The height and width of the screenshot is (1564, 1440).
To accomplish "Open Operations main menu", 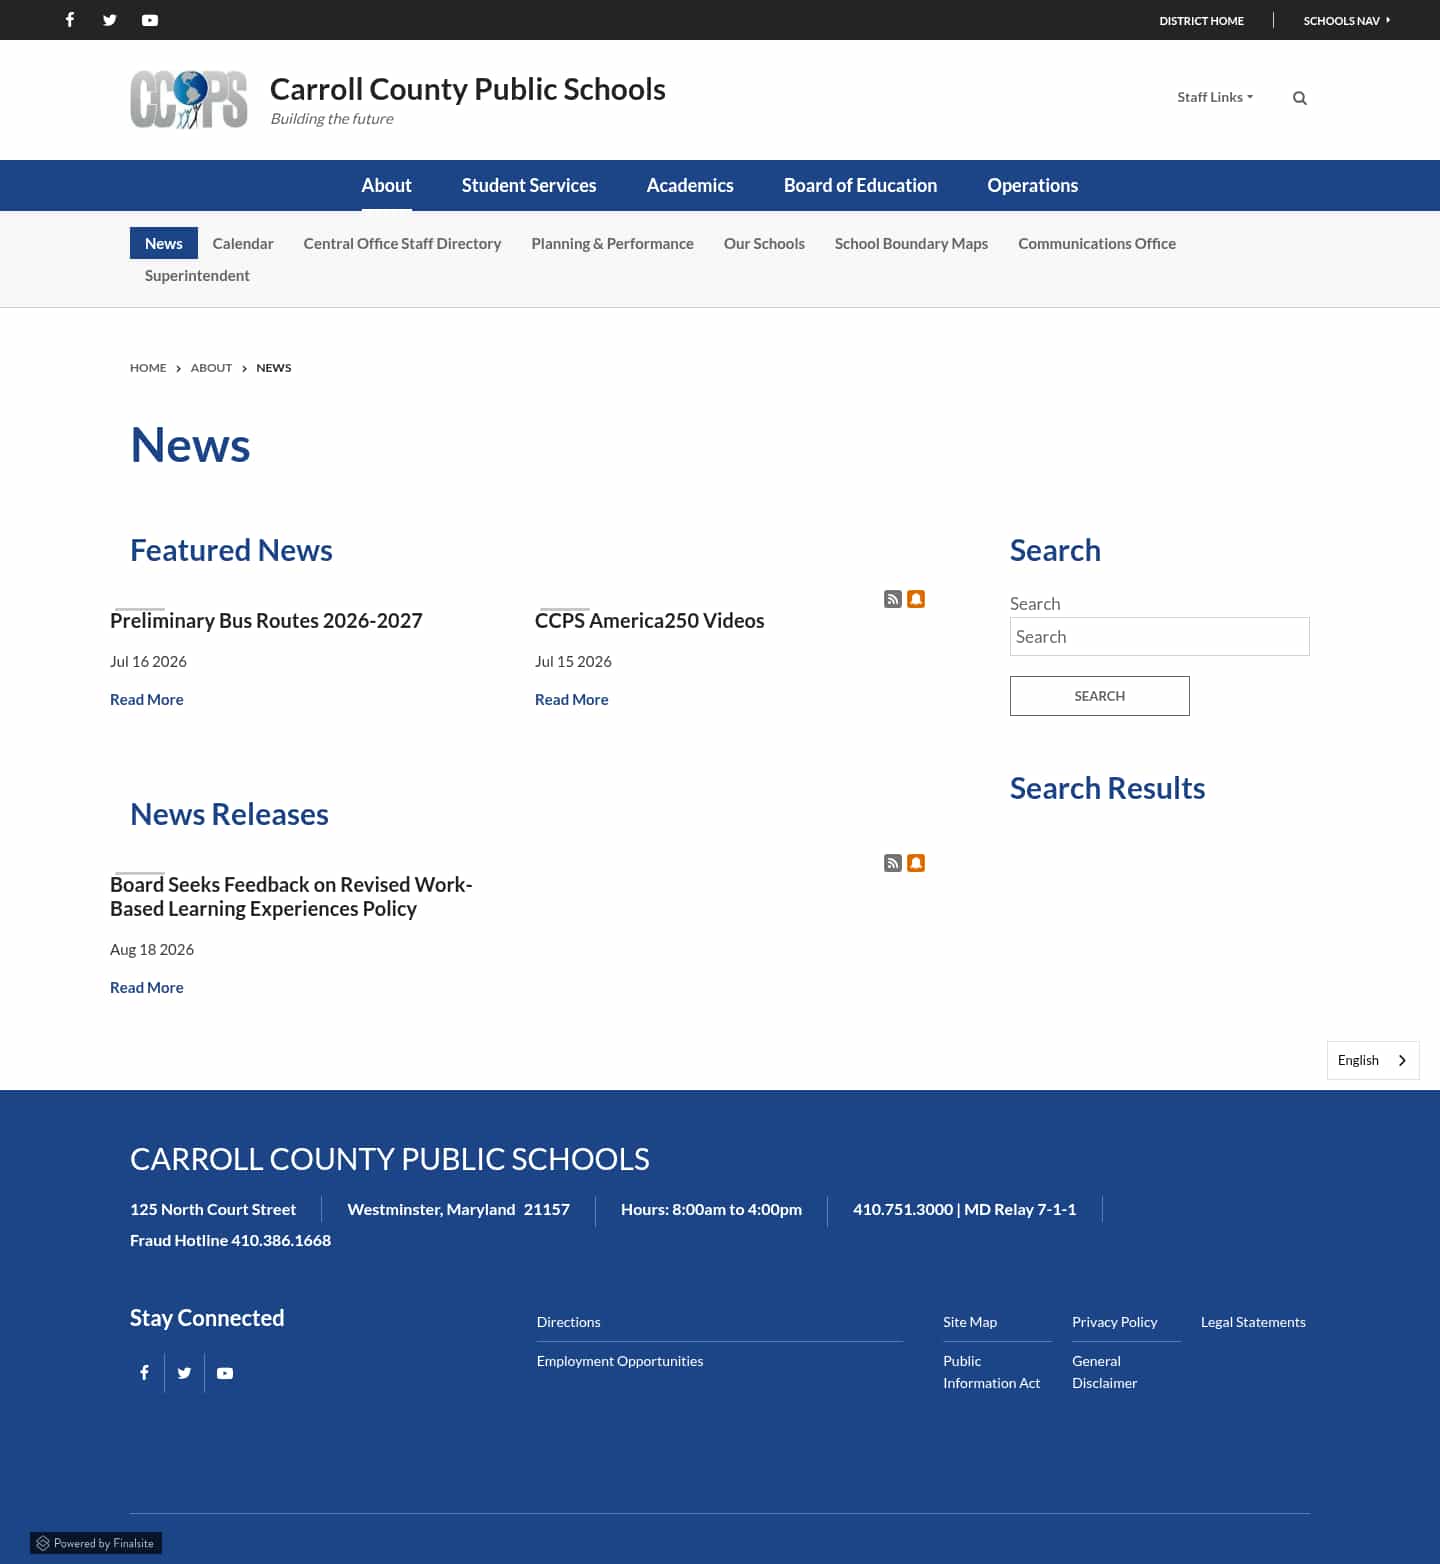I will coord(1032,185).
